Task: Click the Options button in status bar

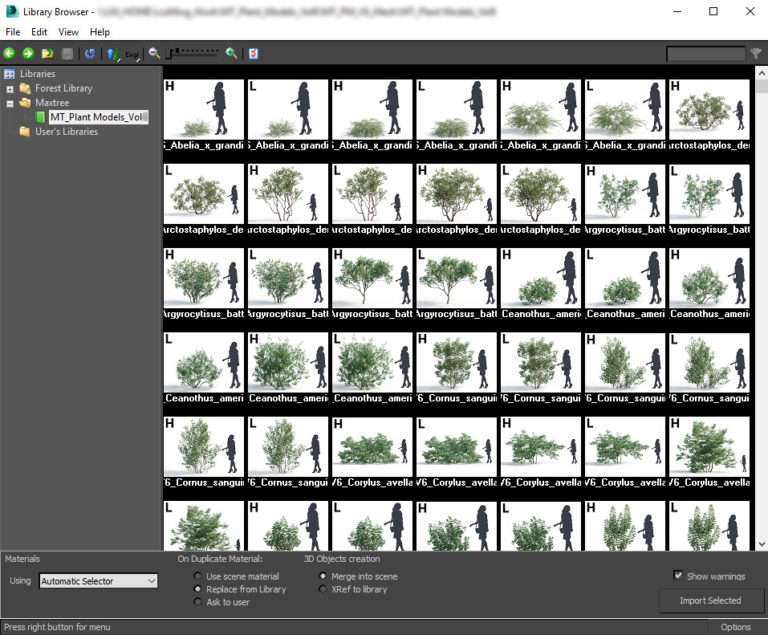Action: 735,627
